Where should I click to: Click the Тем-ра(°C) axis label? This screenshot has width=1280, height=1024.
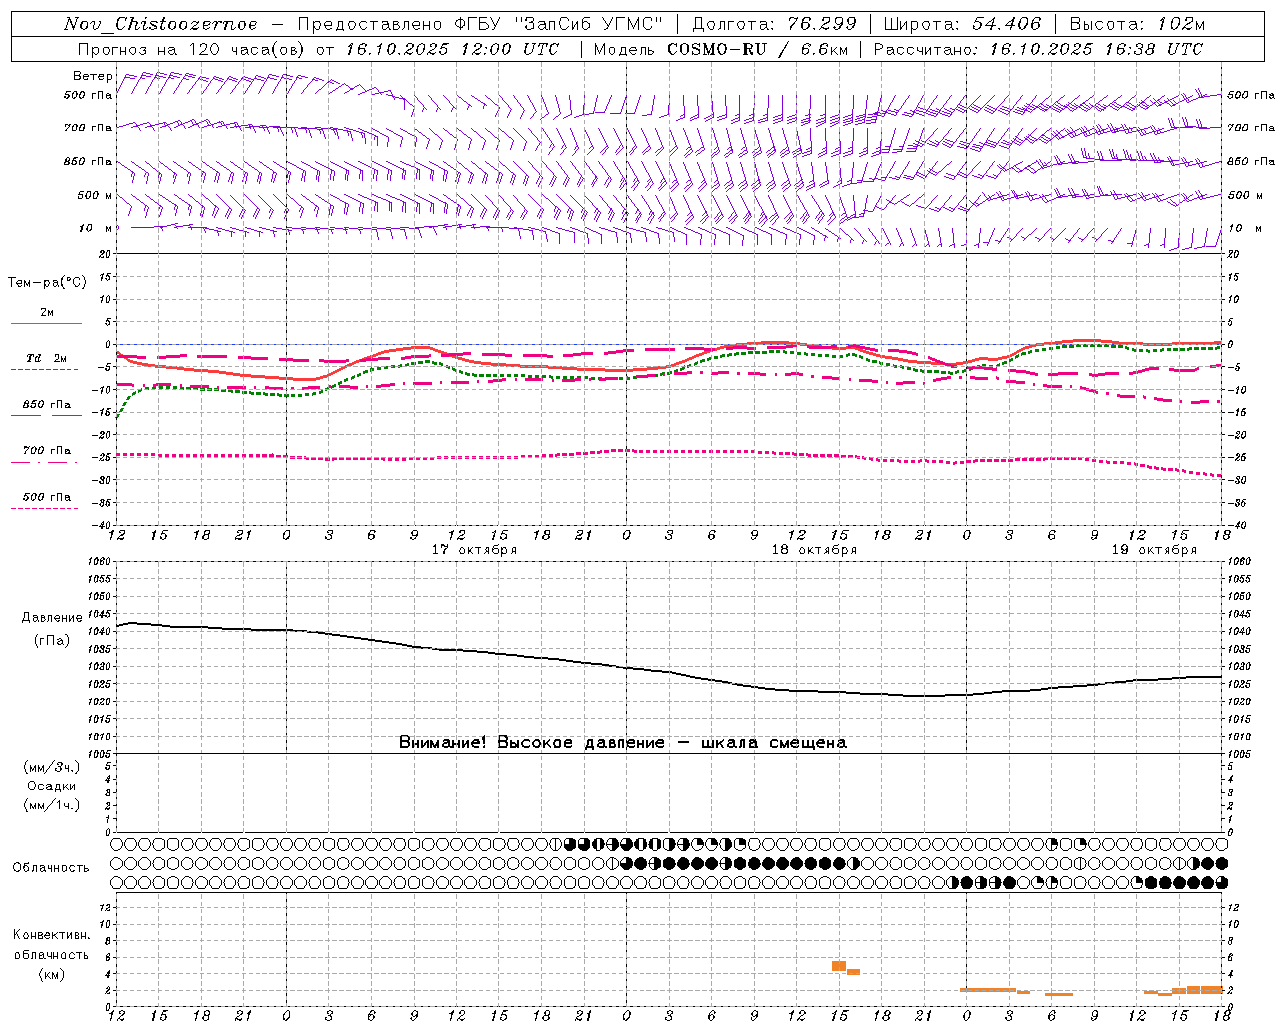pyautogui.click(x=47, y=283)
